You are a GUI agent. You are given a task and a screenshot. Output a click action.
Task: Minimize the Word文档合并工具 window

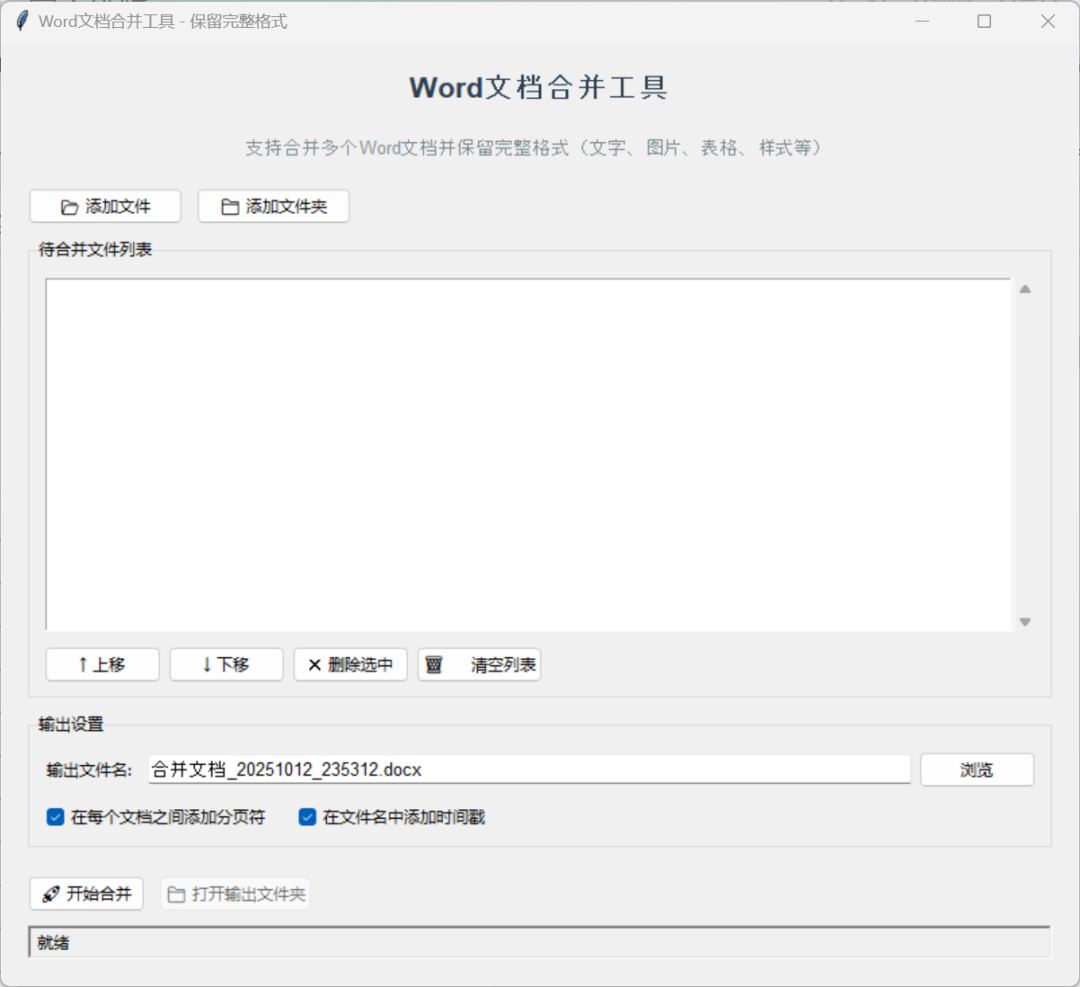[x=922, y=20]
